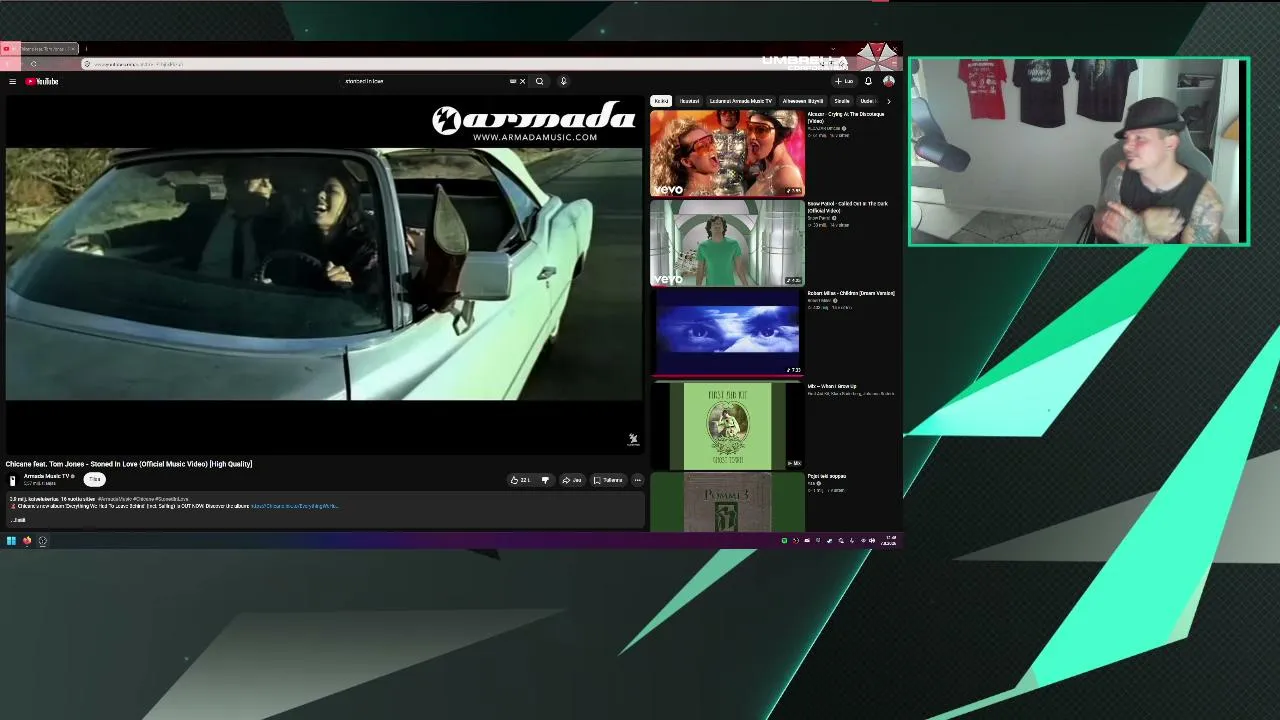Click the Snow Patrol video title text
The width and height of the screenshot is (1280, 720).
847,207
